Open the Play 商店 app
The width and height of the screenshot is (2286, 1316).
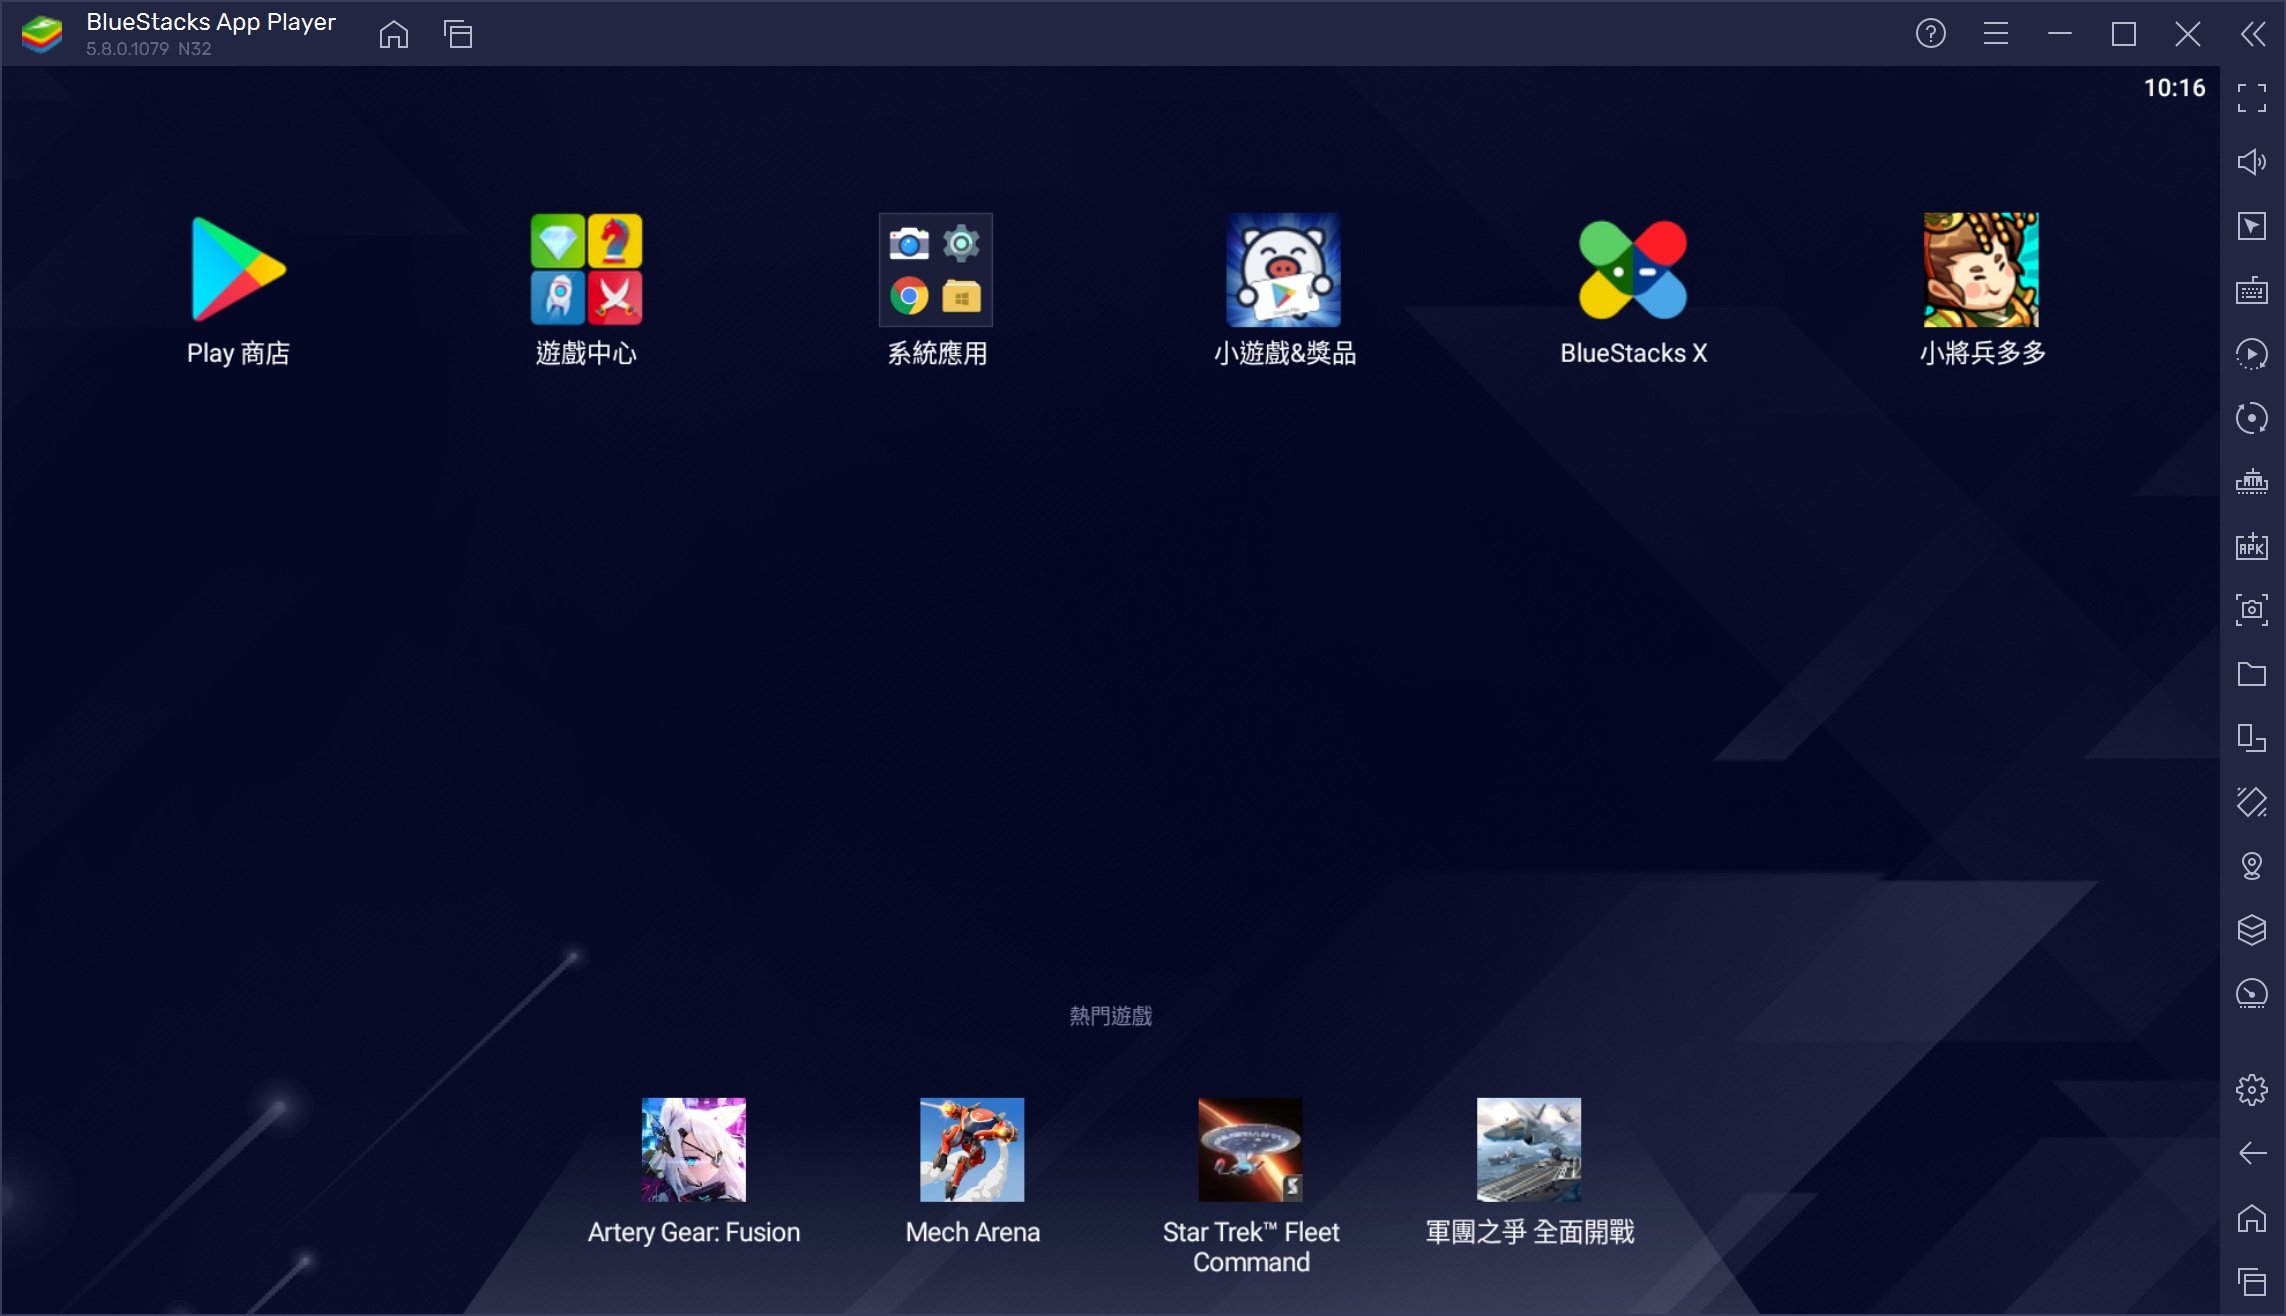pos(238,270)
